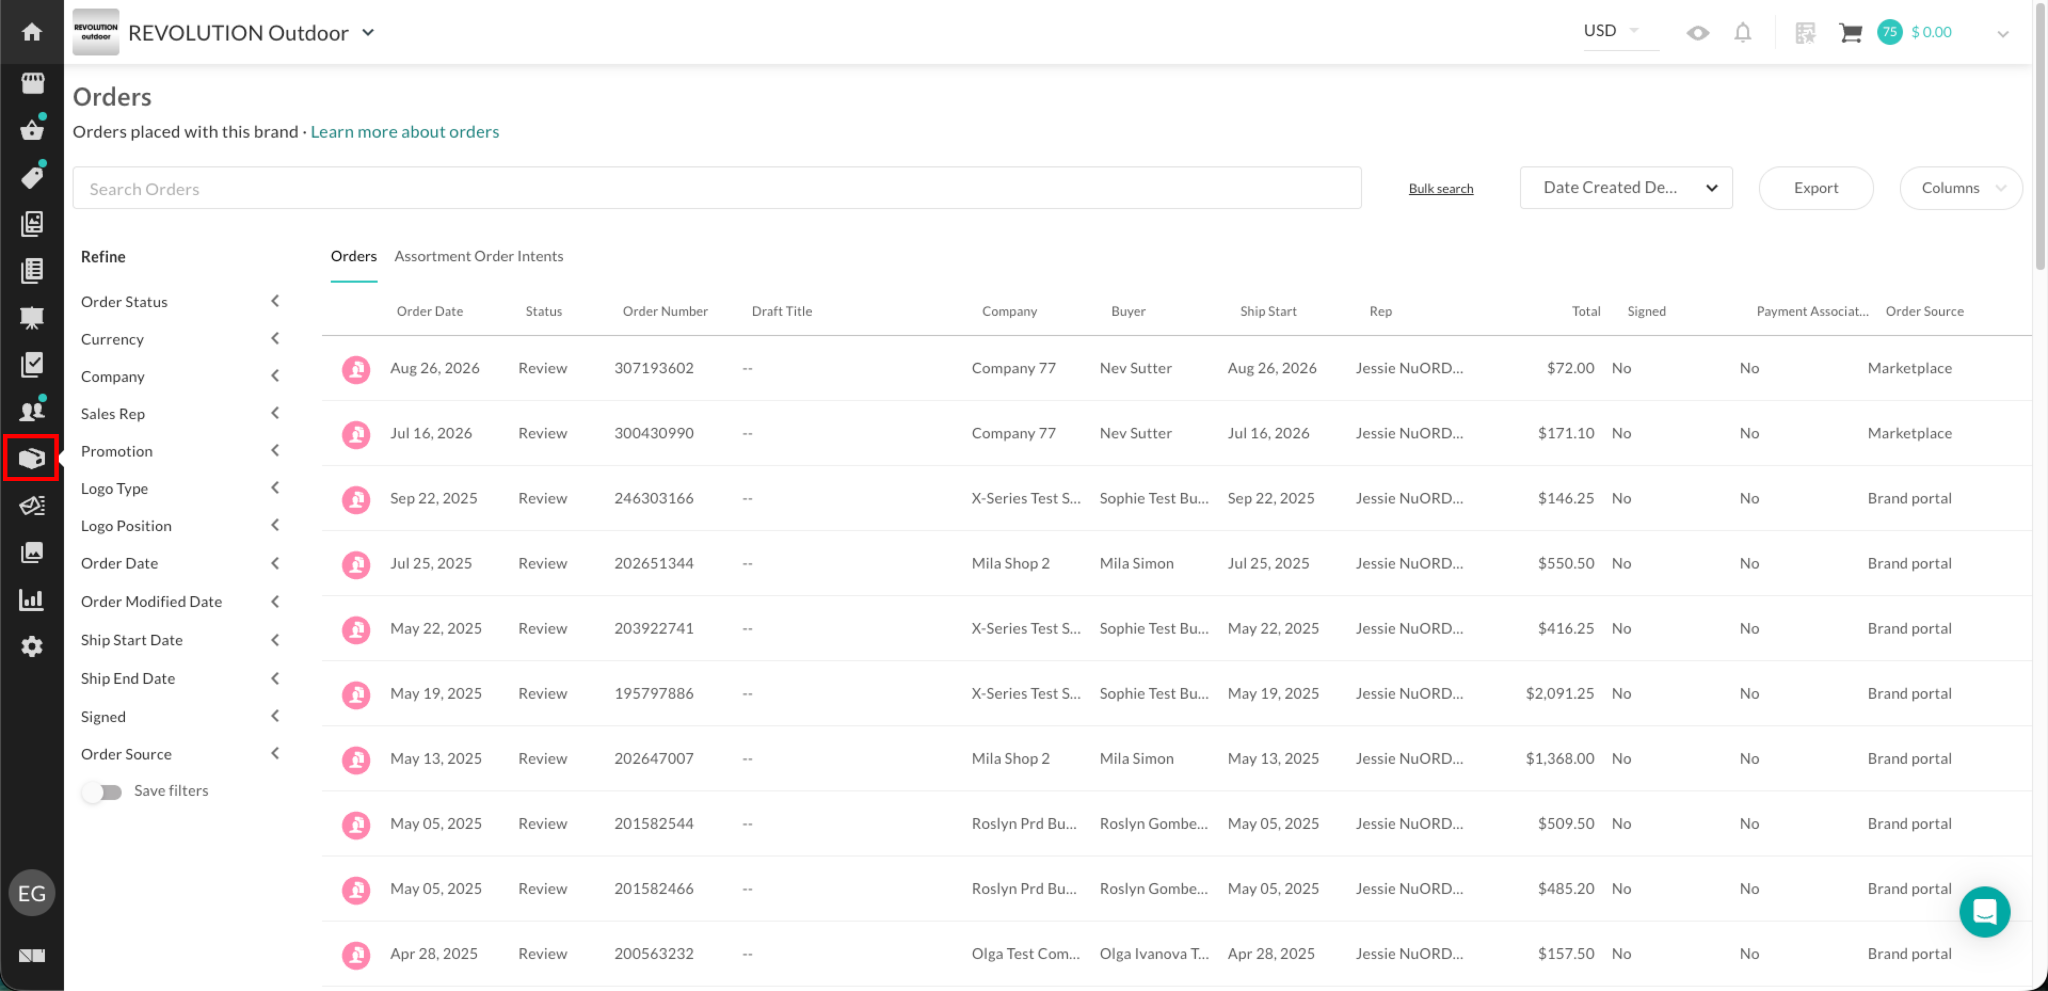Open the chat support bubble
Viewport: 2048px width, 991px height.
[1985, 911]
